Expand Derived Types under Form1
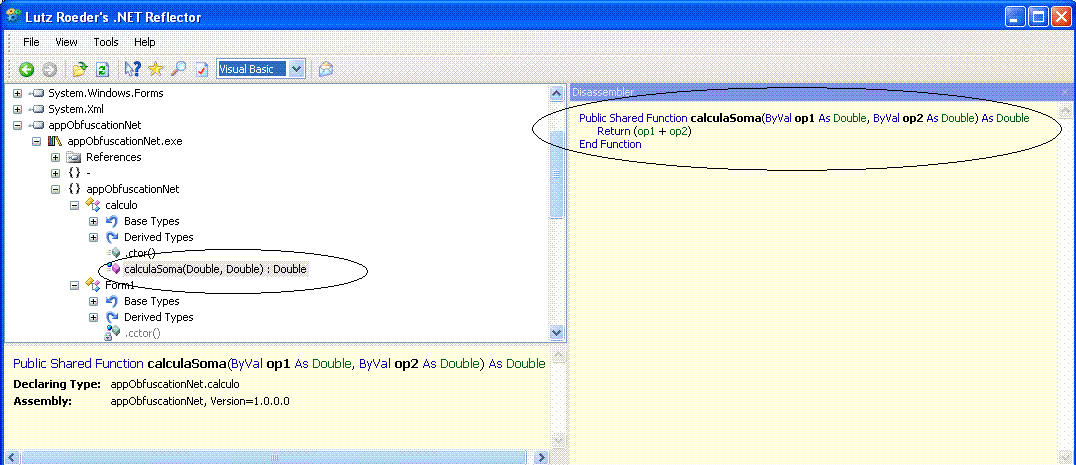Screen dimensions: 1076x465 tap(94, 317)
